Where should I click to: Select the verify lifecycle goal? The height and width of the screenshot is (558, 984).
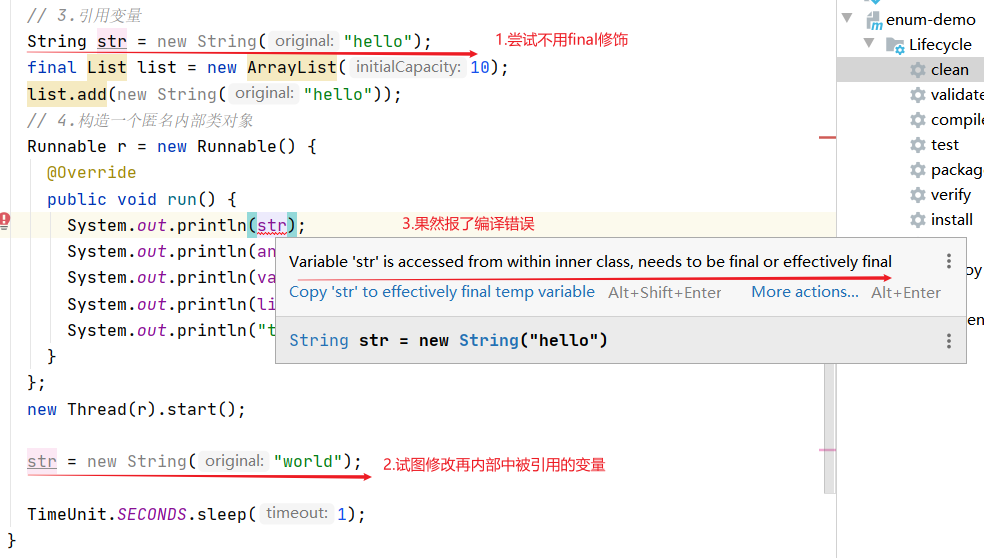[951, 195]
